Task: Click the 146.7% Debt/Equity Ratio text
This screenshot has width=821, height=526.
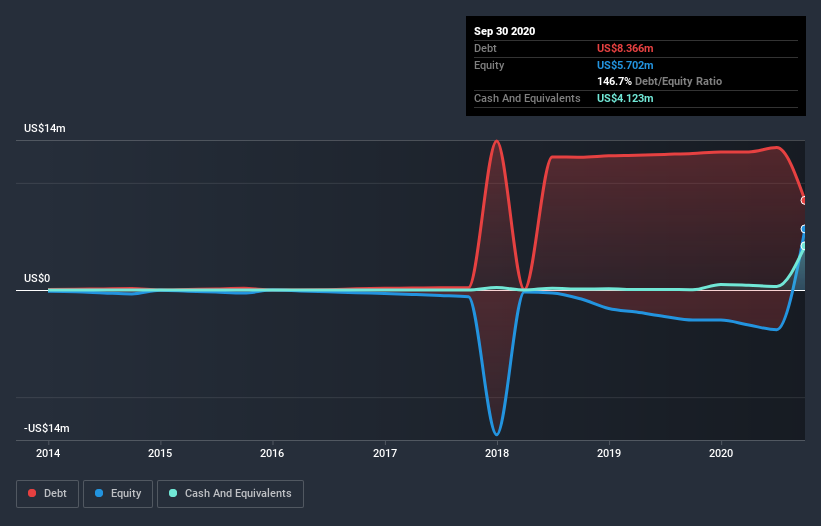Action: [659, 81]
